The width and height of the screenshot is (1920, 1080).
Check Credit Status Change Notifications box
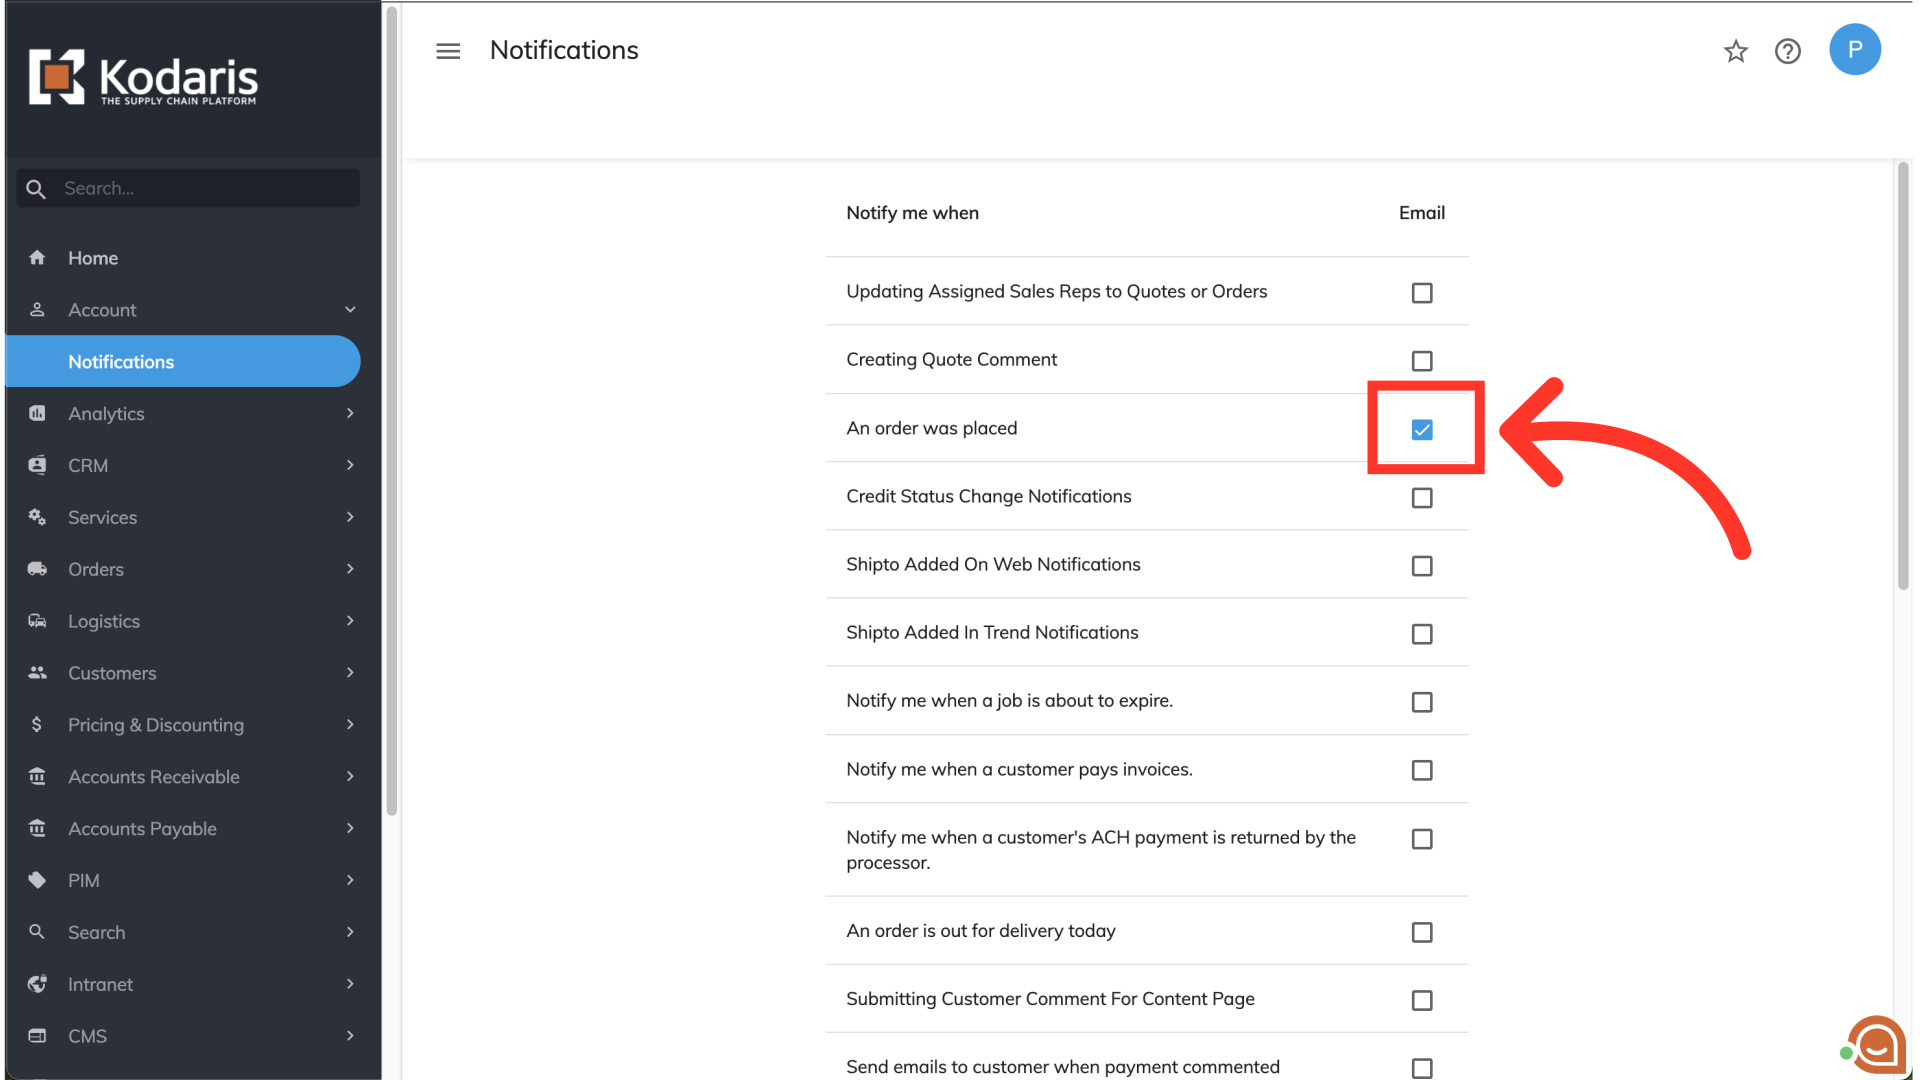click(1422, 498)
